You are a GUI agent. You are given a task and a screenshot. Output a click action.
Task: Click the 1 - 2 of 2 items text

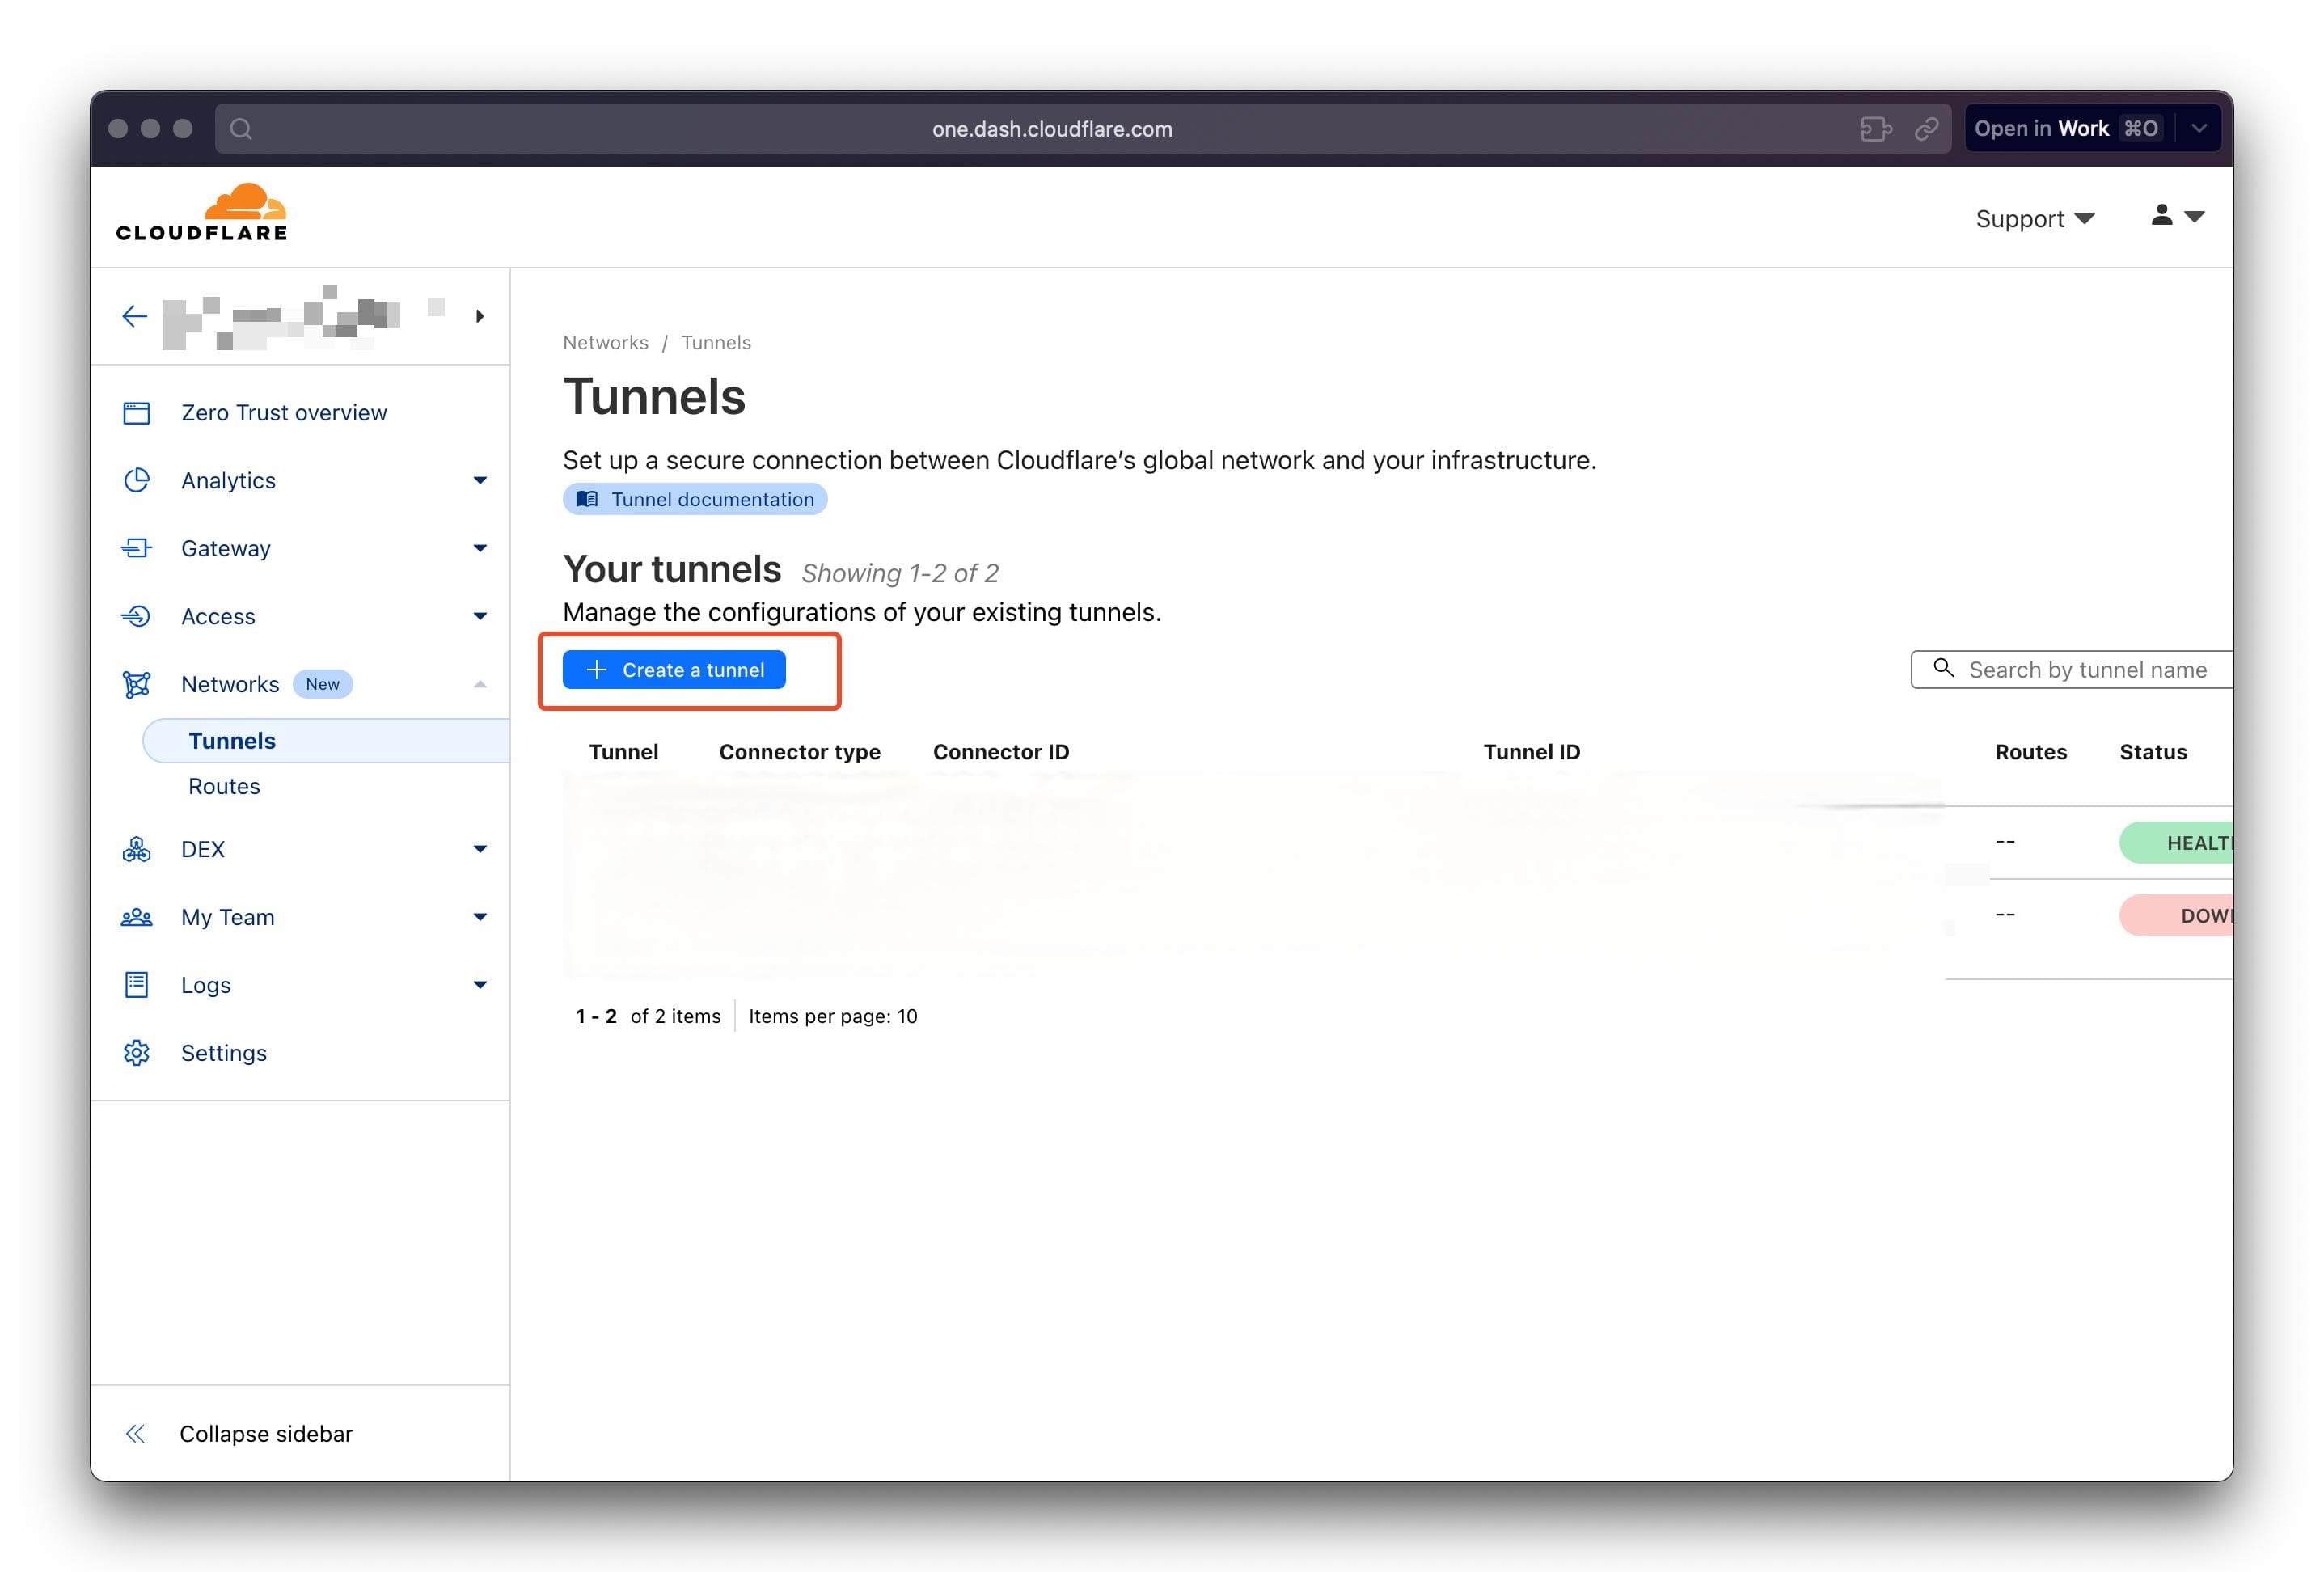point(648,1017)
